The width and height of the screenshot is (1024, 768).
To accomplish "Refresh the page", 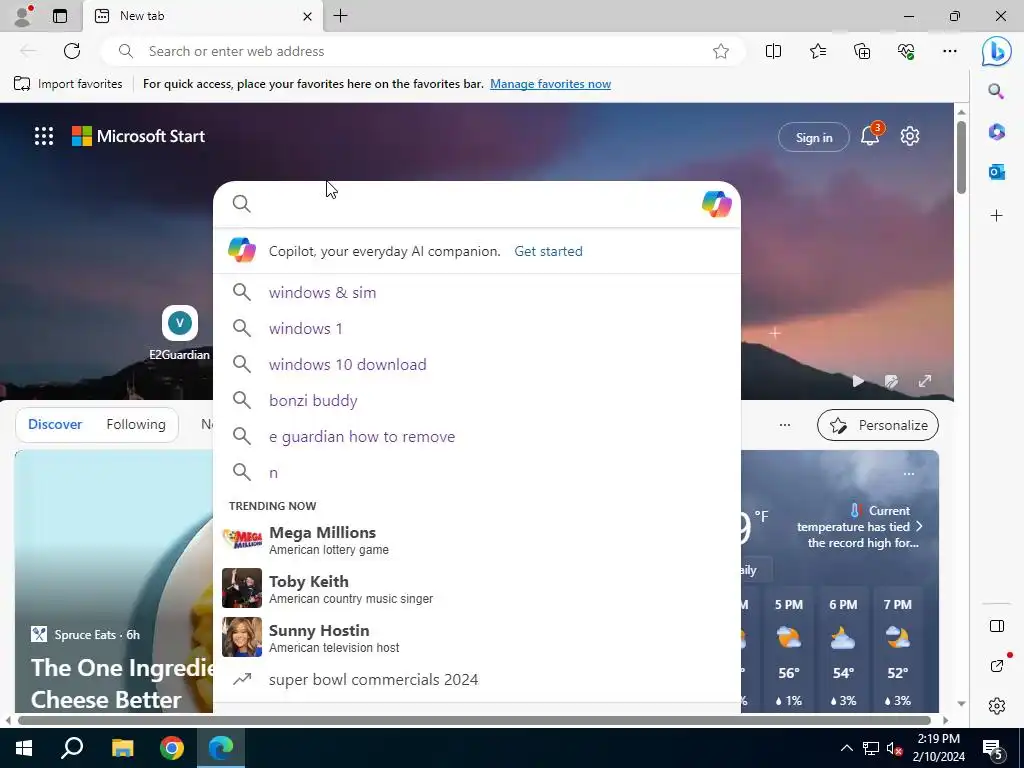I will (72, 51).
